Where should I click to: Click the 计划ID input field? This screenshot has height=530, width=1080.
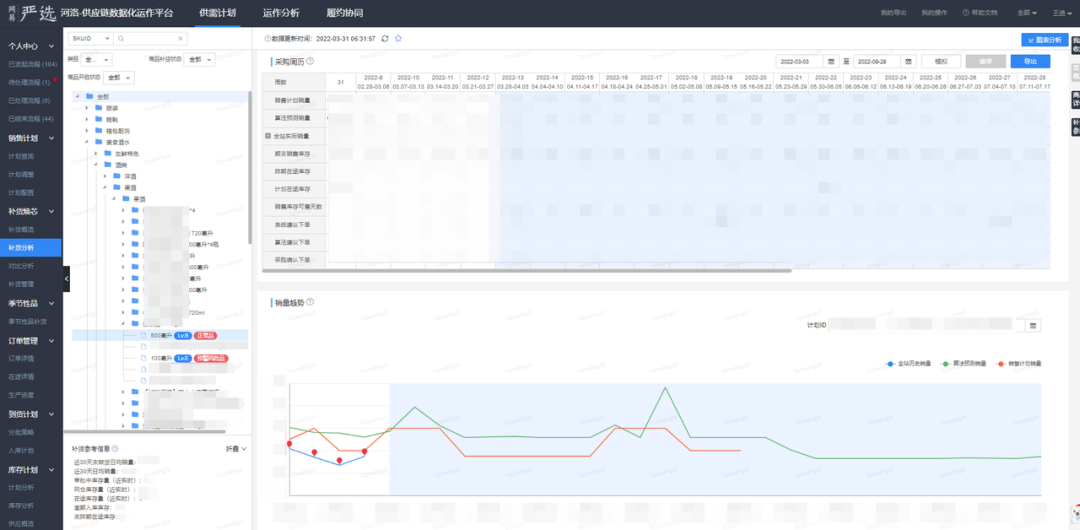click(926, 325)
